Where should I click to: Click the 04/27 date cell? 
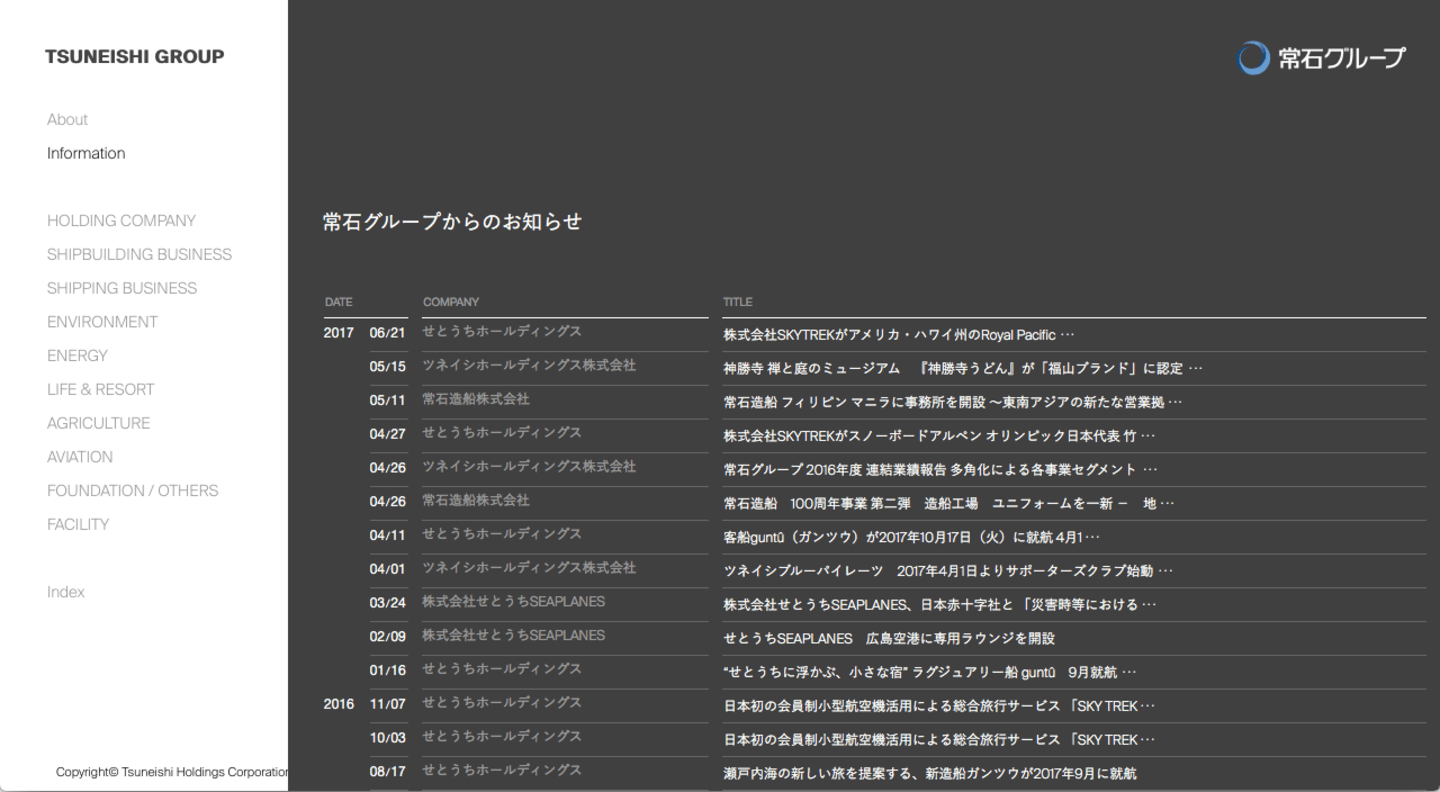(388, 434)
